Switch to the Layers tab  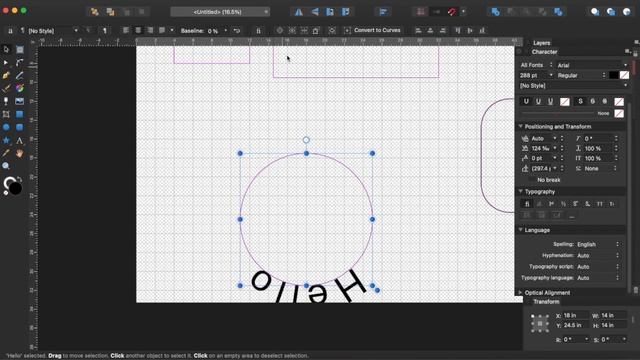(x=541, y=43)
